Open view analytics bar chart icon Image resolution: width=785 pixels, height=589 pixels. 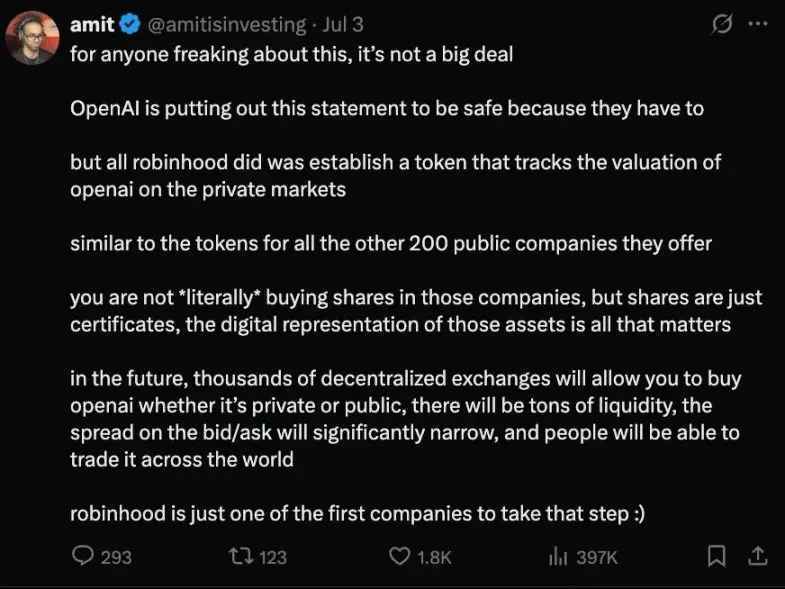558,556
